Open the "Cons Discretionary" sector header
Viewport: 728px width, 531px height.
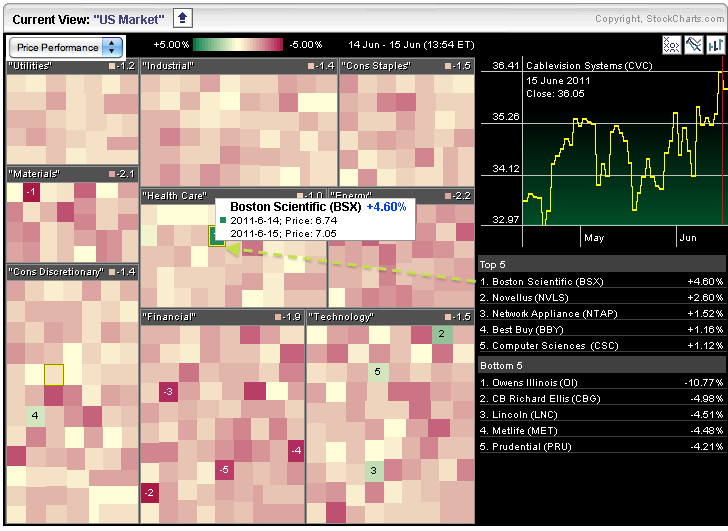(72, 272)
